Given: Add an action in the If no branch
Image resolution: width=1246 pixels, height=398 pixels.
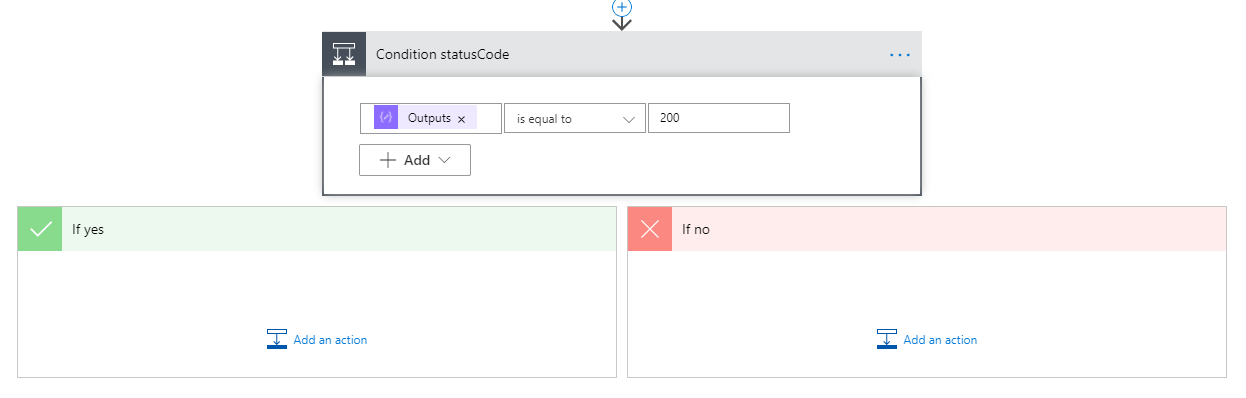Looking at the screenshot, I should click(x=927, y=340).
